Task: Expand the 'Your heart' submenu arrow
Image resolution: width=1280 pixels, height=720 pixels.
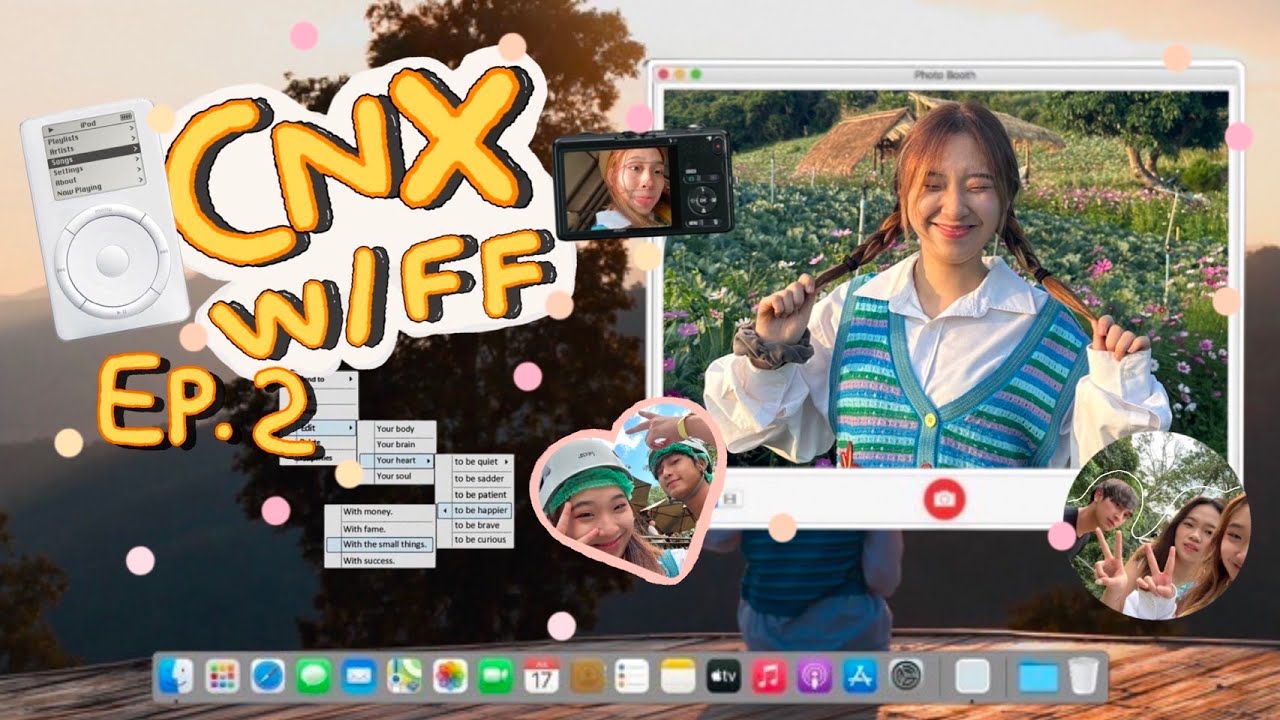Action: [428, 461]
